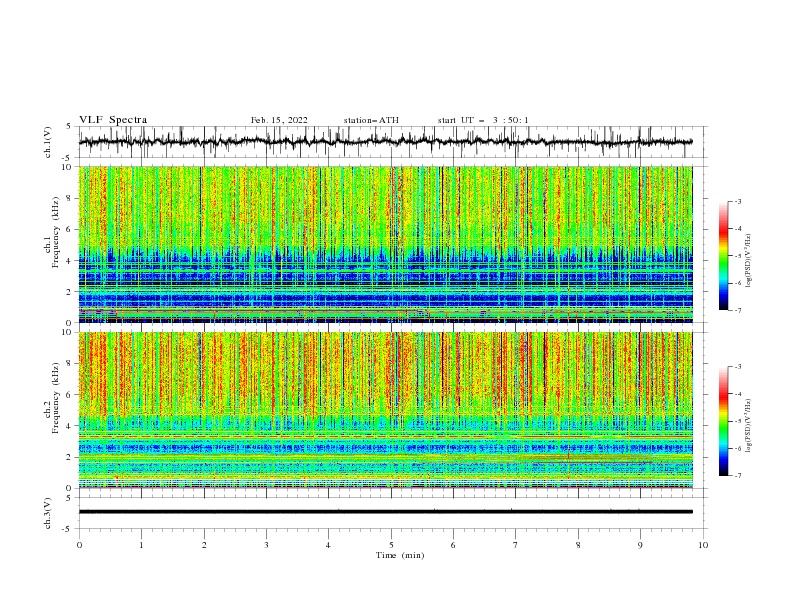
Task: Click the '10' tick on the Time axis
Action: pos(703,545)
